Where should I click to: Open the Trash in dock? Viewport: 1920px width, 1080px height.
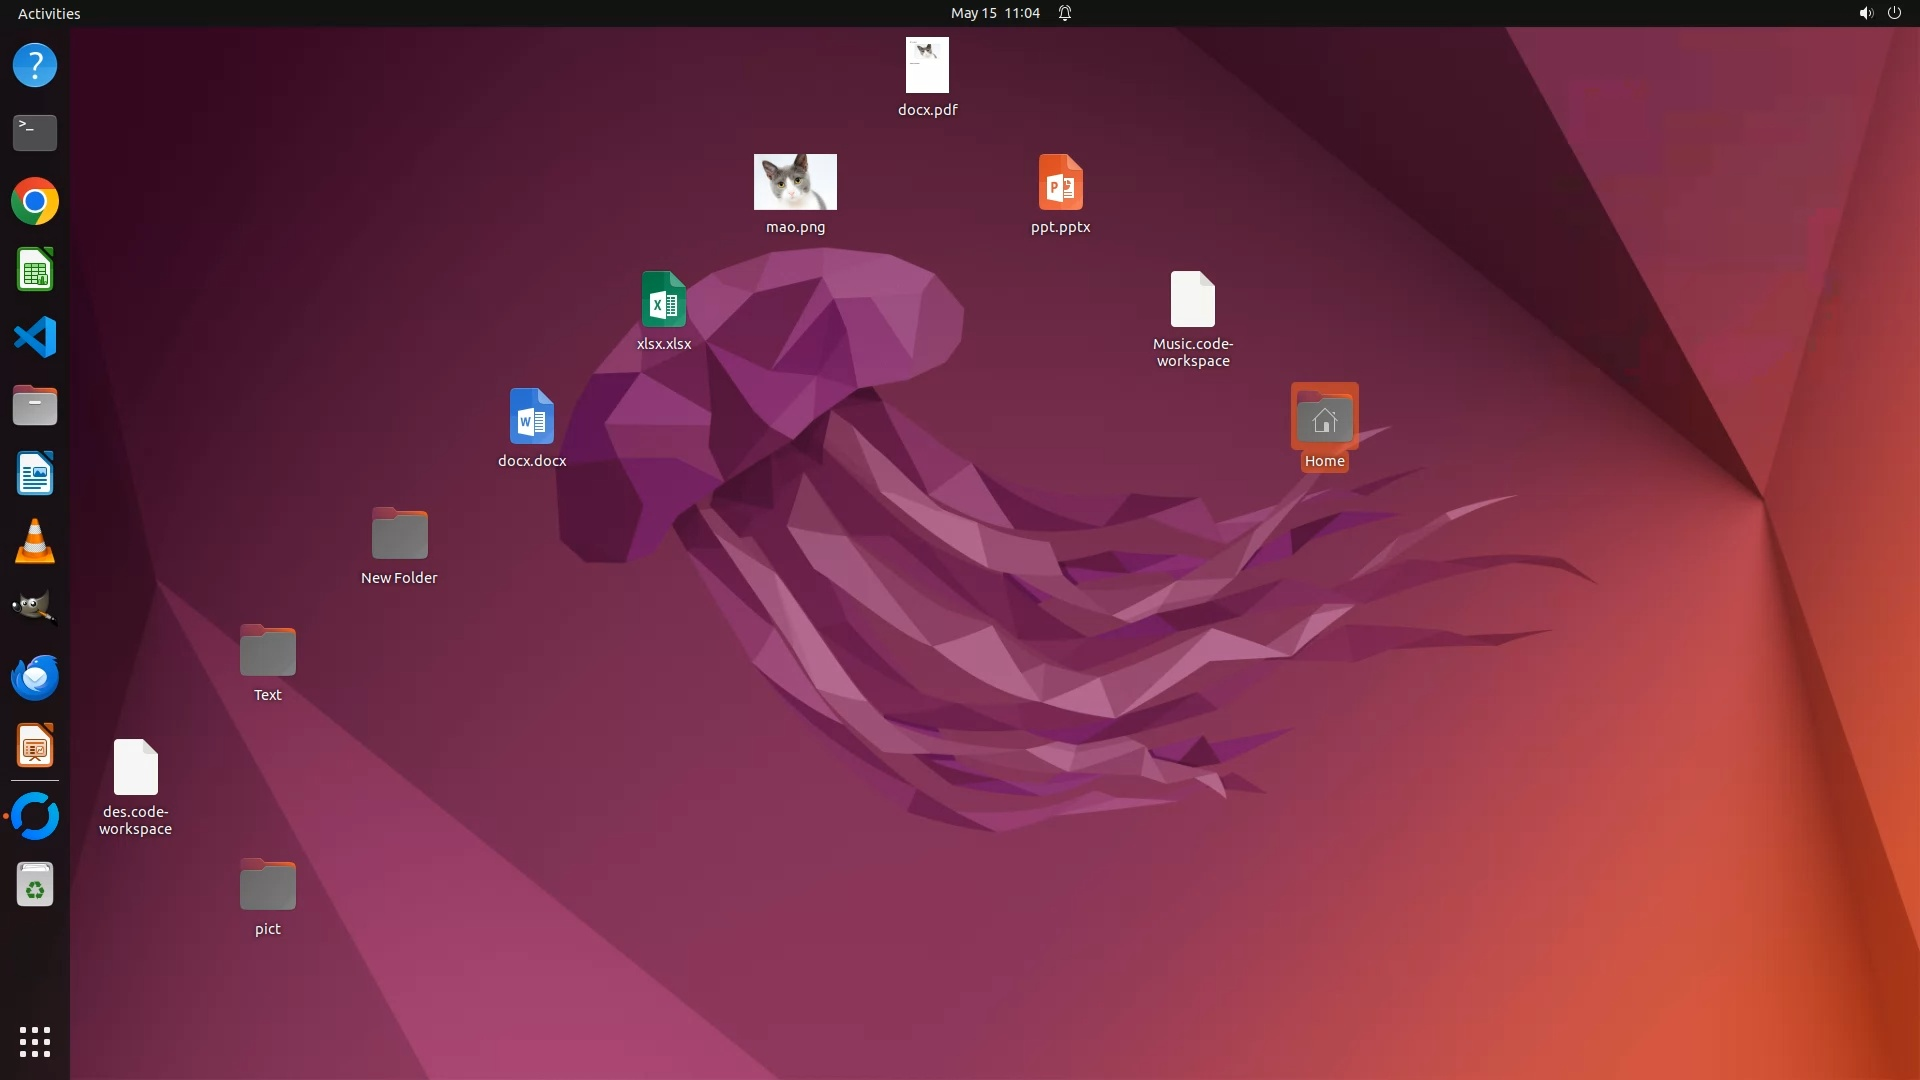coord(35,885)
